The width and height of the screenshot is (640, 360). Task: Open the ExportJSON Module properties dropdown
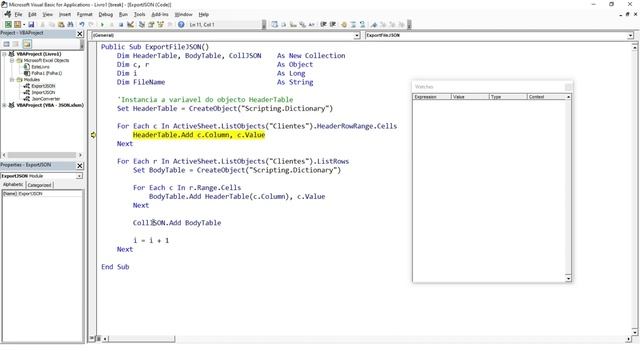pyautogui.click(x=79, y=176)
